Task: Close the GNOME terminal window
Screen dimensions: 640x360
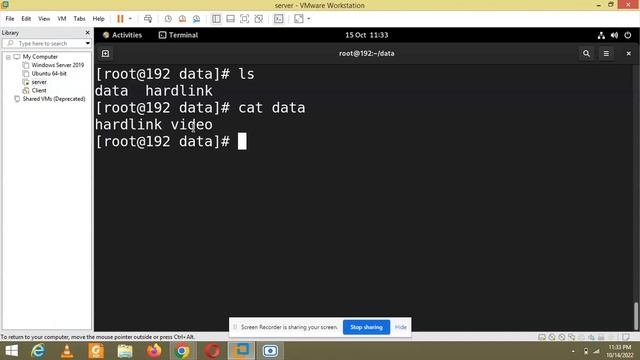Action: pyautogui.click(x=629, y=53)
